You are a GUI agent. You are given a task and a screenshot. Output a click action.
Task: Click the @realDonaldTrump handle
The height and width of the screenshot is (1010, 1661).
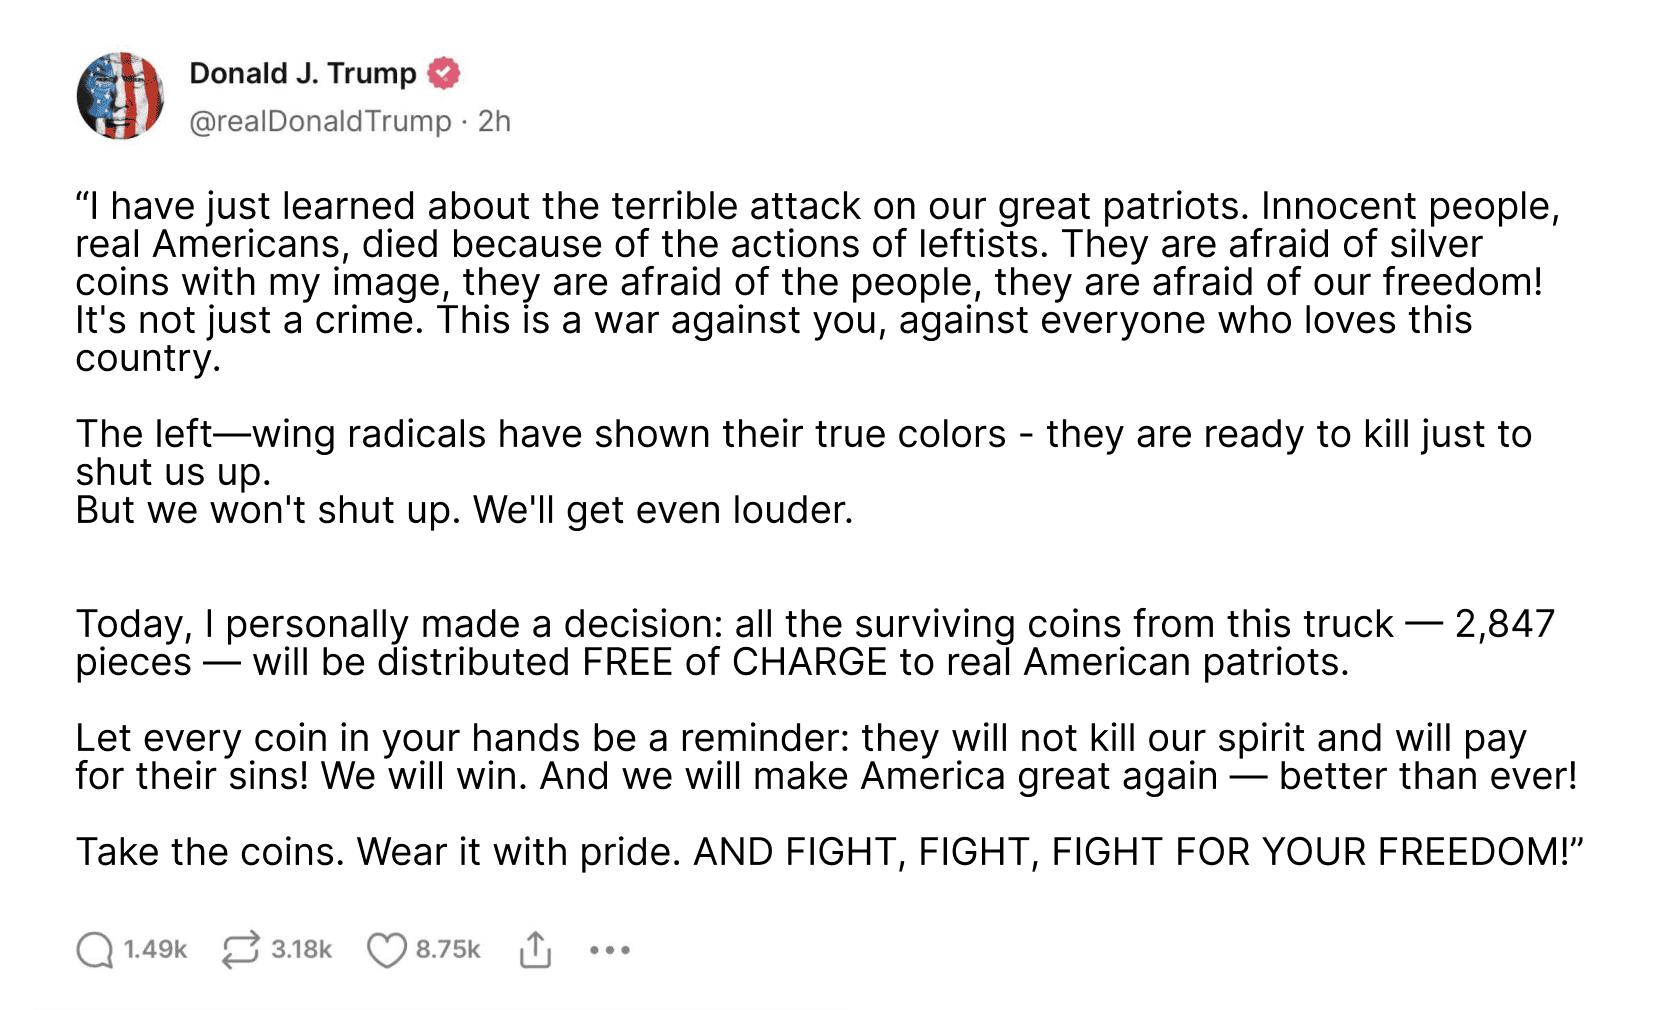320,121
